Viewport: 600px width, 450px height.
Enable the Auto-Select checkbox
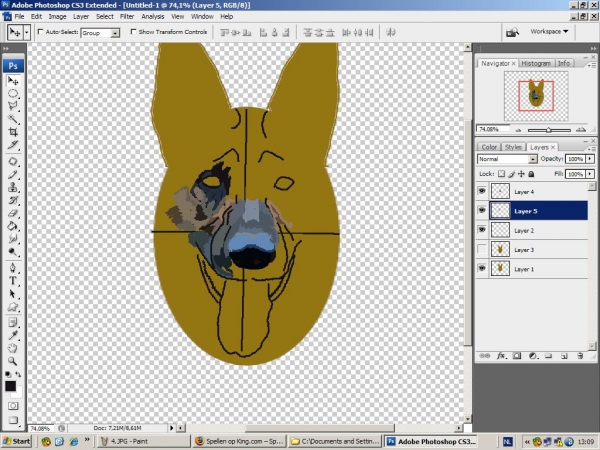(40, 32)
